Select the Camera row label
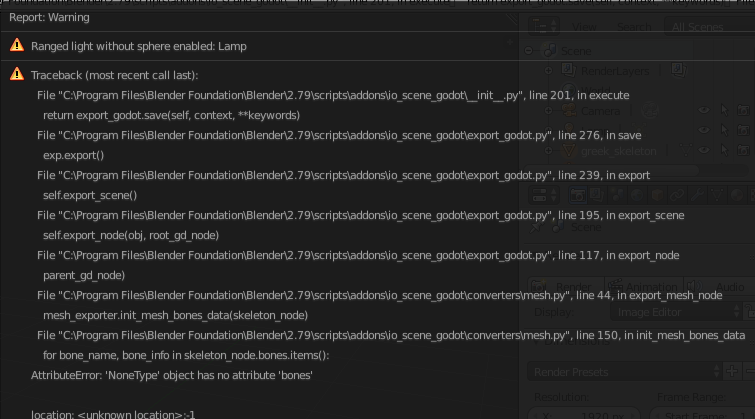This screenshot has width=755, height=419. point(600,111)
